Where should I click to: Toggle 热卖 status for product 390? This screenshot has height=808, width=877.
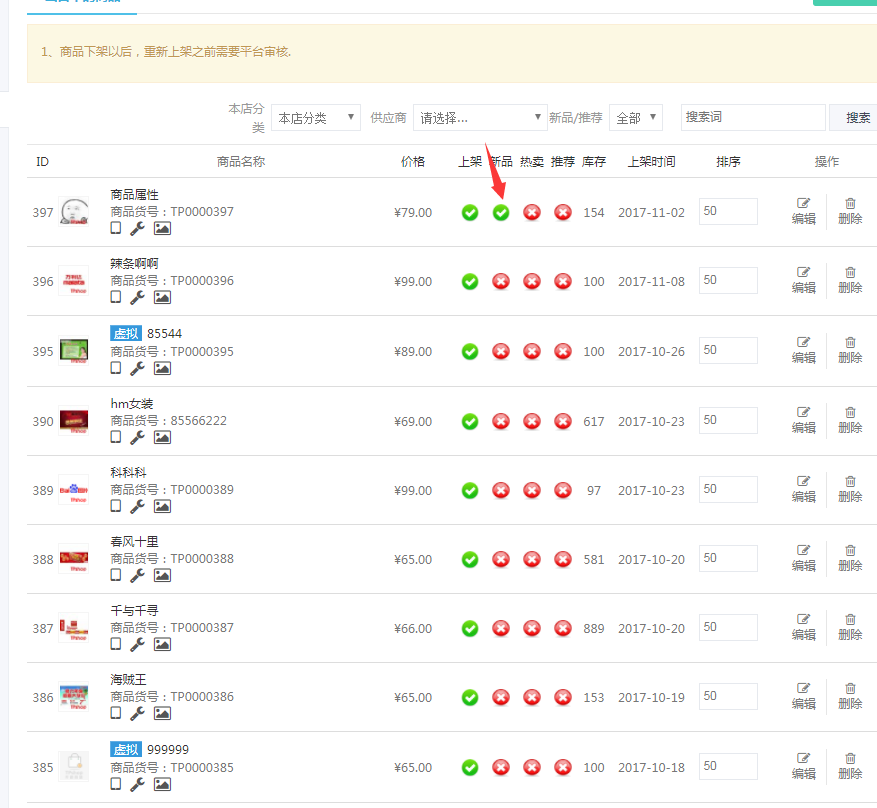(532, 421)
